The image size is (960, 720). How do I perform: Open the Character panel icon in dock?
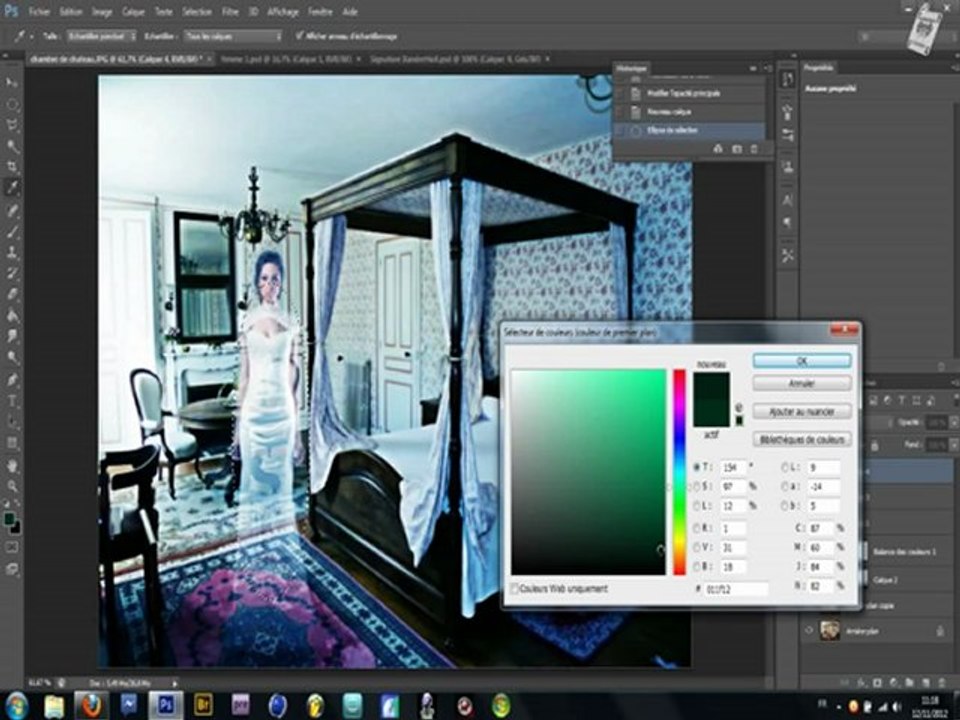pyautogui.click(x=787, y=200)
